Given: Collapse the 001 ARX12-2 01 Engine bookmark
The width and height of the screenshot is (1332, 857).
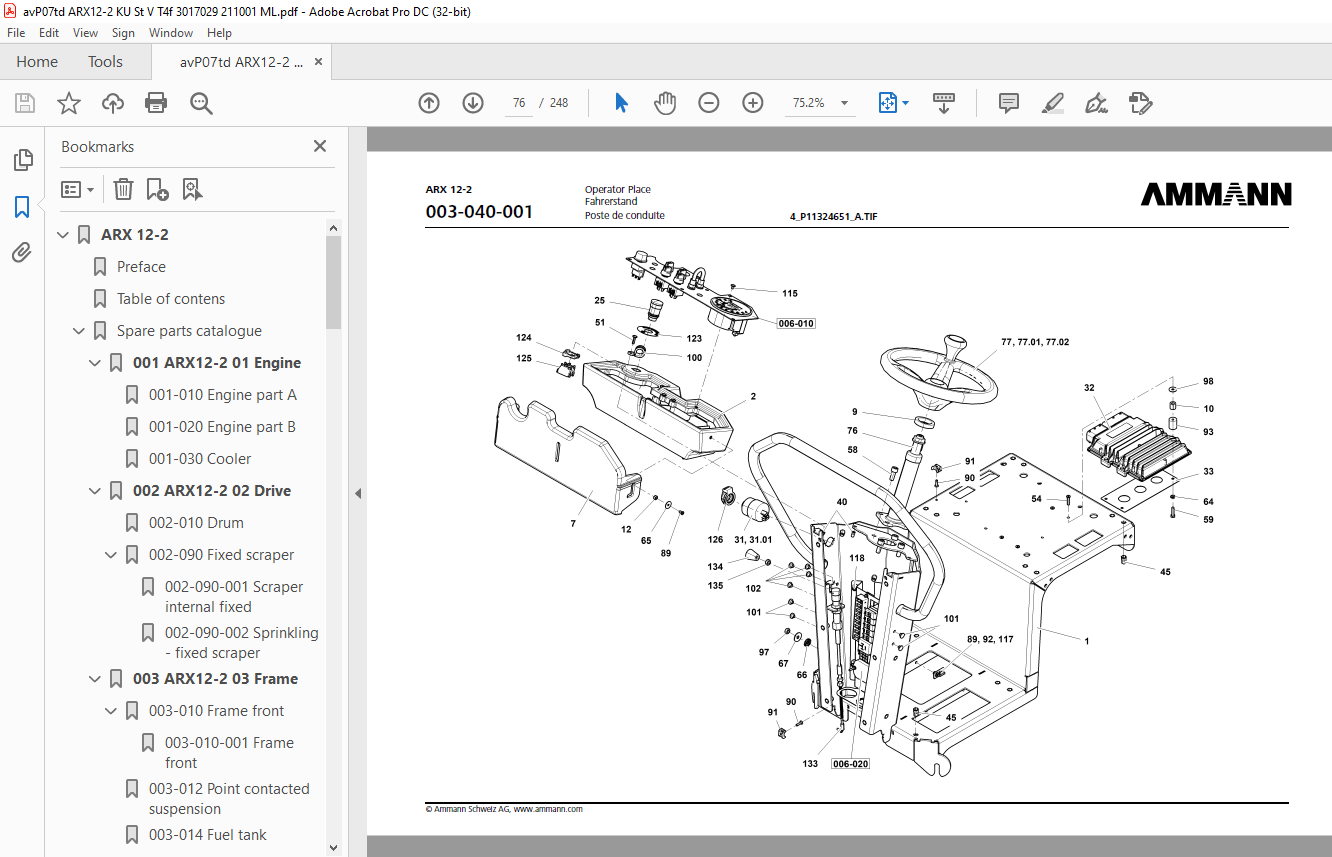Looking at the screenshot, I should [x=95, y=363].
